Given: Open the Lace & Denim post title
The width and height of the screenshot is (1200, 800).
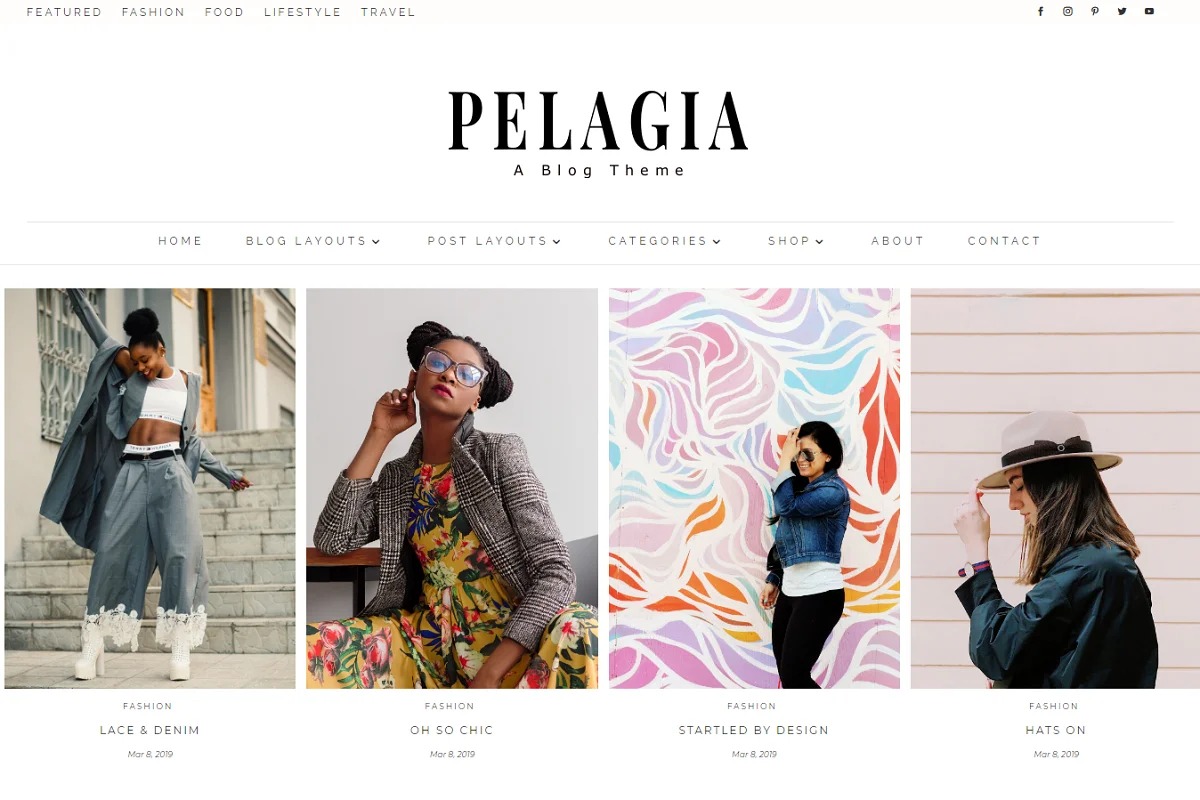Looking at the screenshot, I should point(150,730).
